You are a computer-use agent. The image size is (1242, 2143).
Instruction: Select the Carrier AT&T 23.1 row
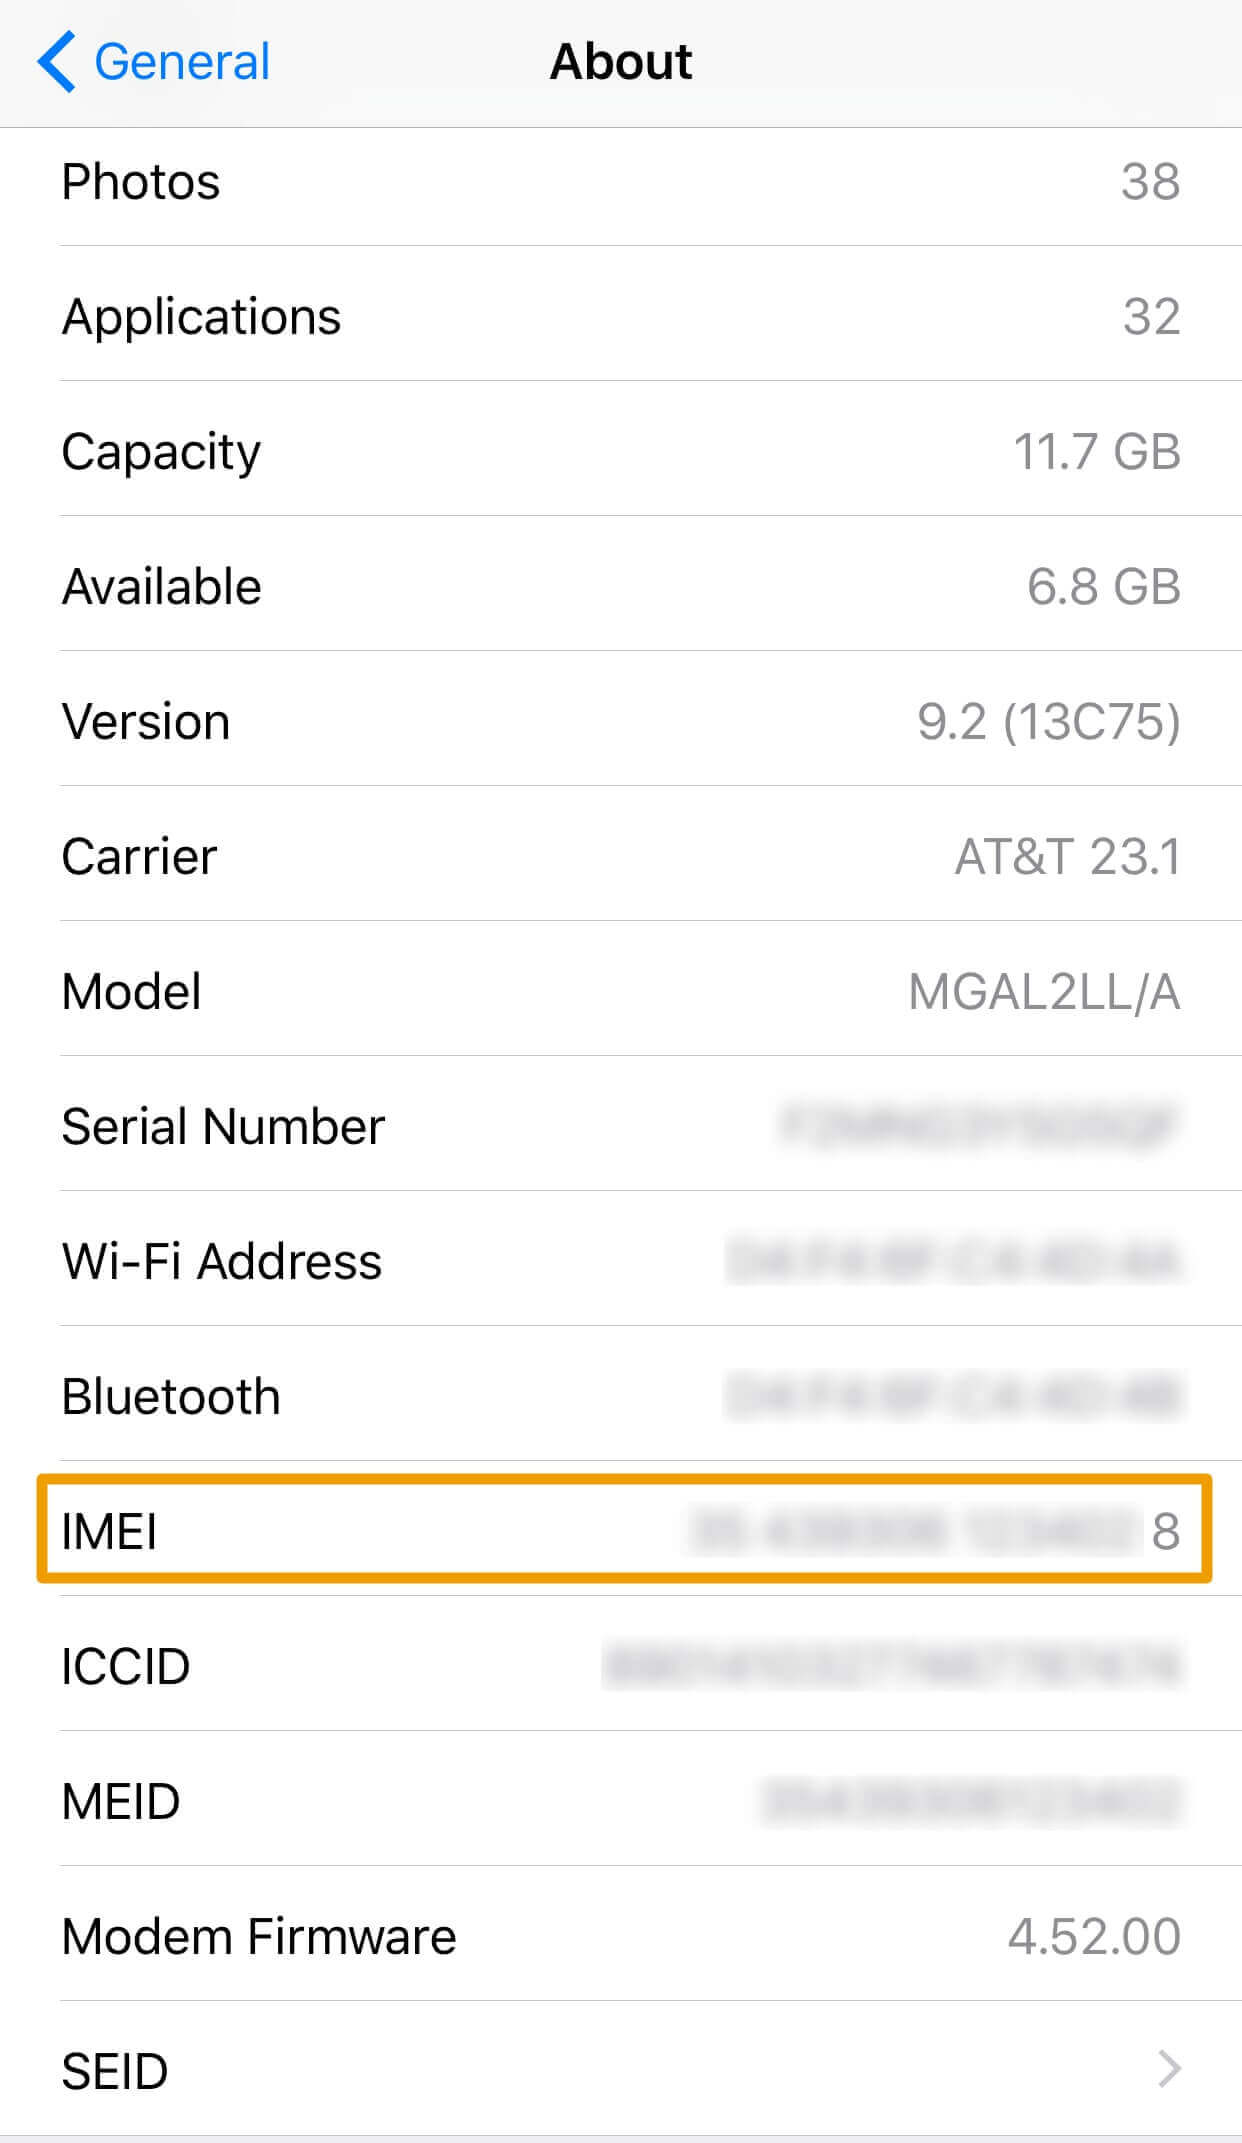621,854
